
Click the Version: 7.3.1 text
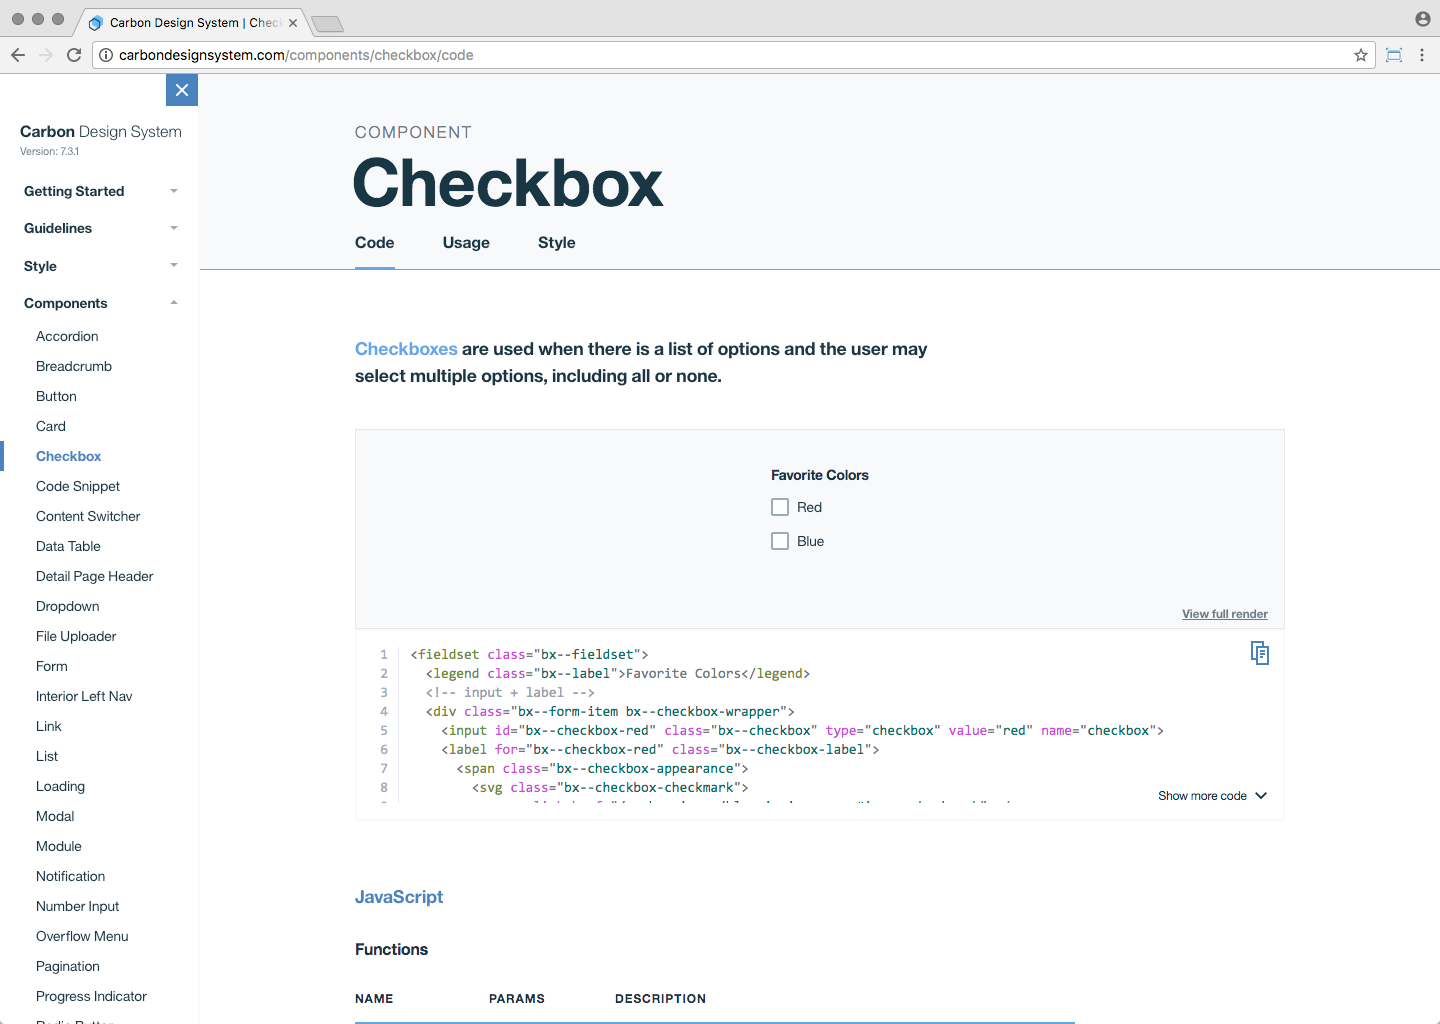click(49, 152)
